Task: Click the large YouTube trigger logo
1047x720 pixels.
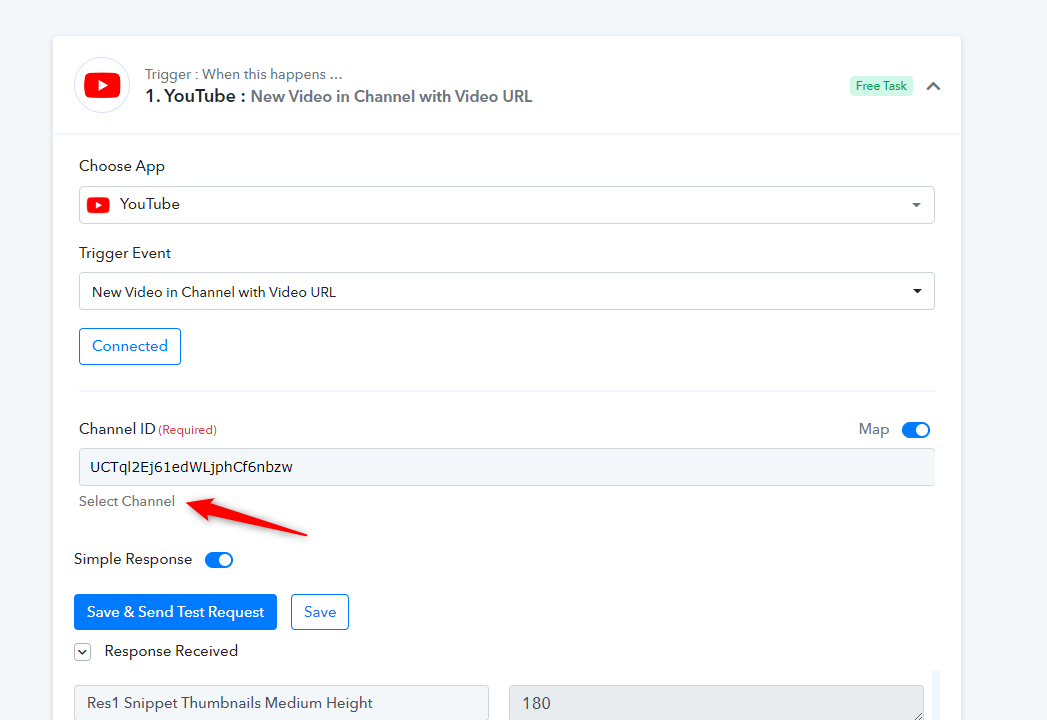Action: pyautogui.click(x=102, y=85)
